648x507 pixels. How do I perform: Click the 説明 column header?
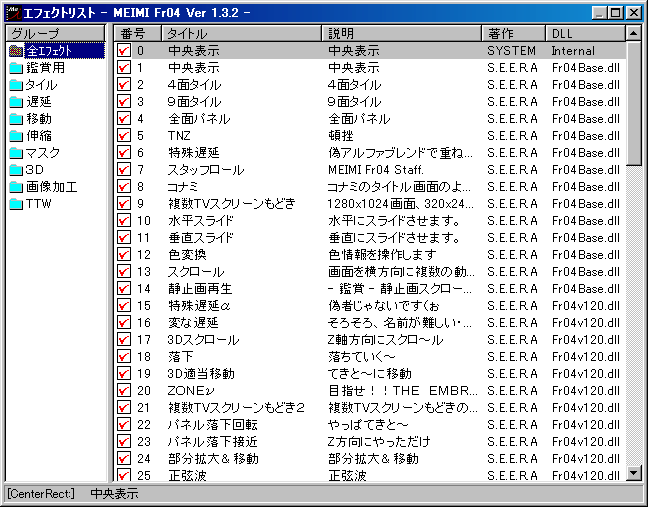tap(402, 33)
